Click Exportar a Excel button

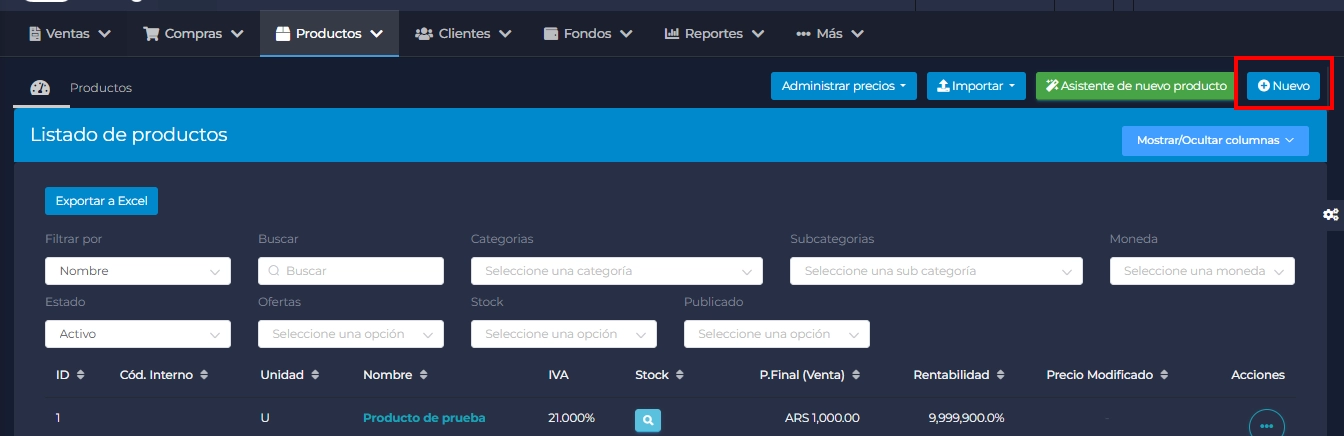101,201
